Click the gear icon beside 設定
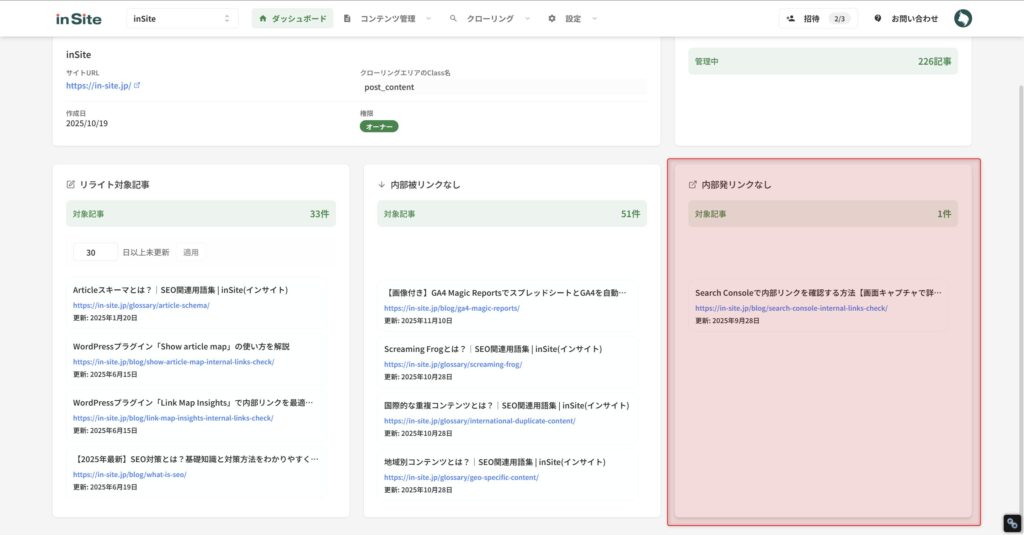Viewport: 1024px width, 535px height. [x=552, y=19]
